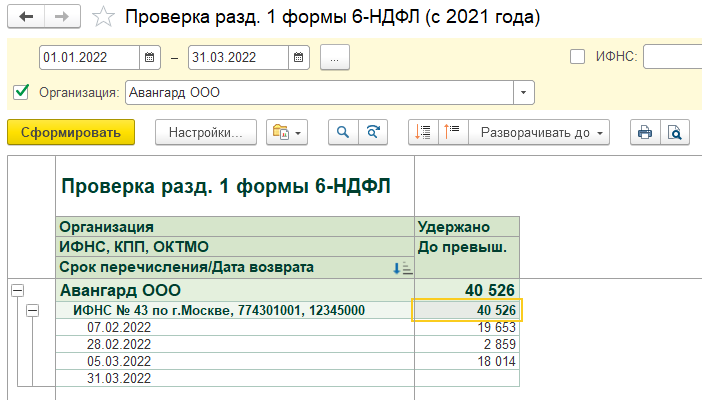The height and width of the screenshot is (400, 702).
Task: Select row ИФНС № 43 по г.Москве
Action: 235,310
